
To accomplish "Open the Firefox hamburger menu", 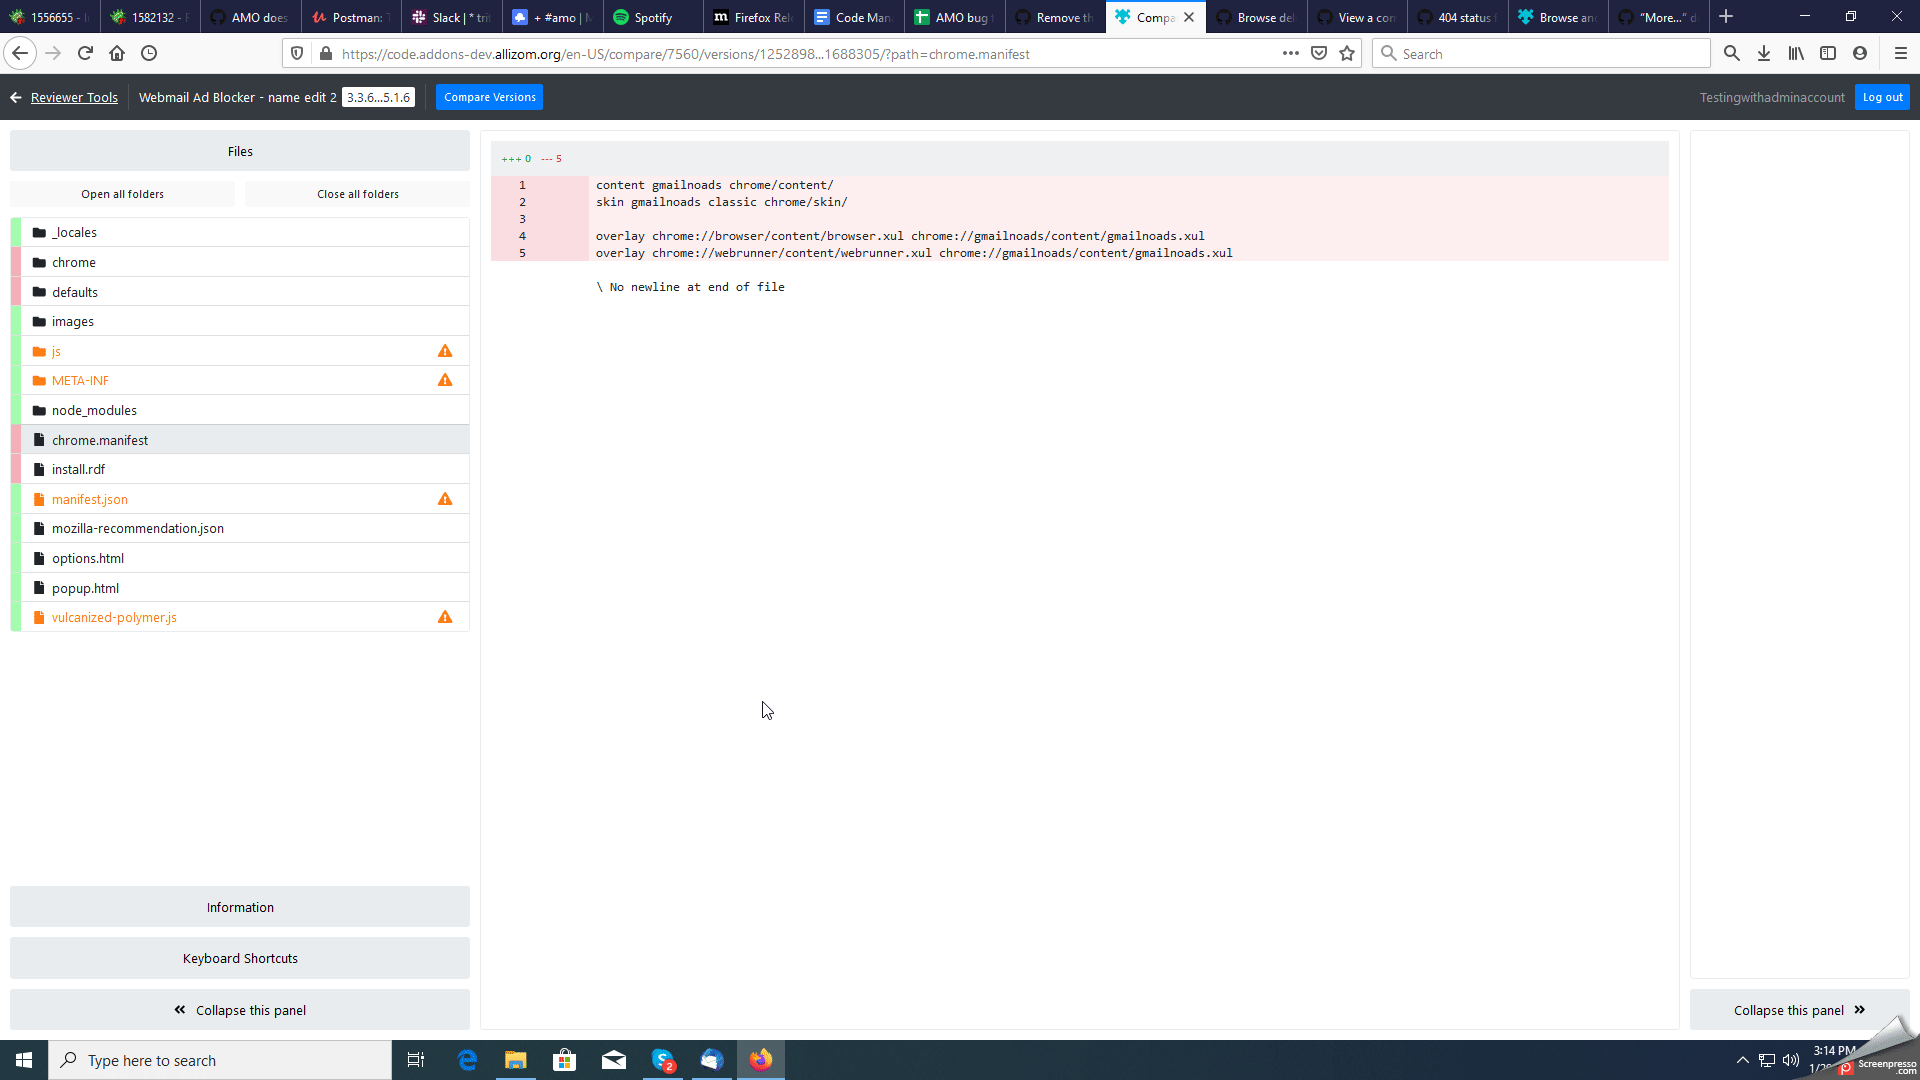I will click(x=1901, y=54).
